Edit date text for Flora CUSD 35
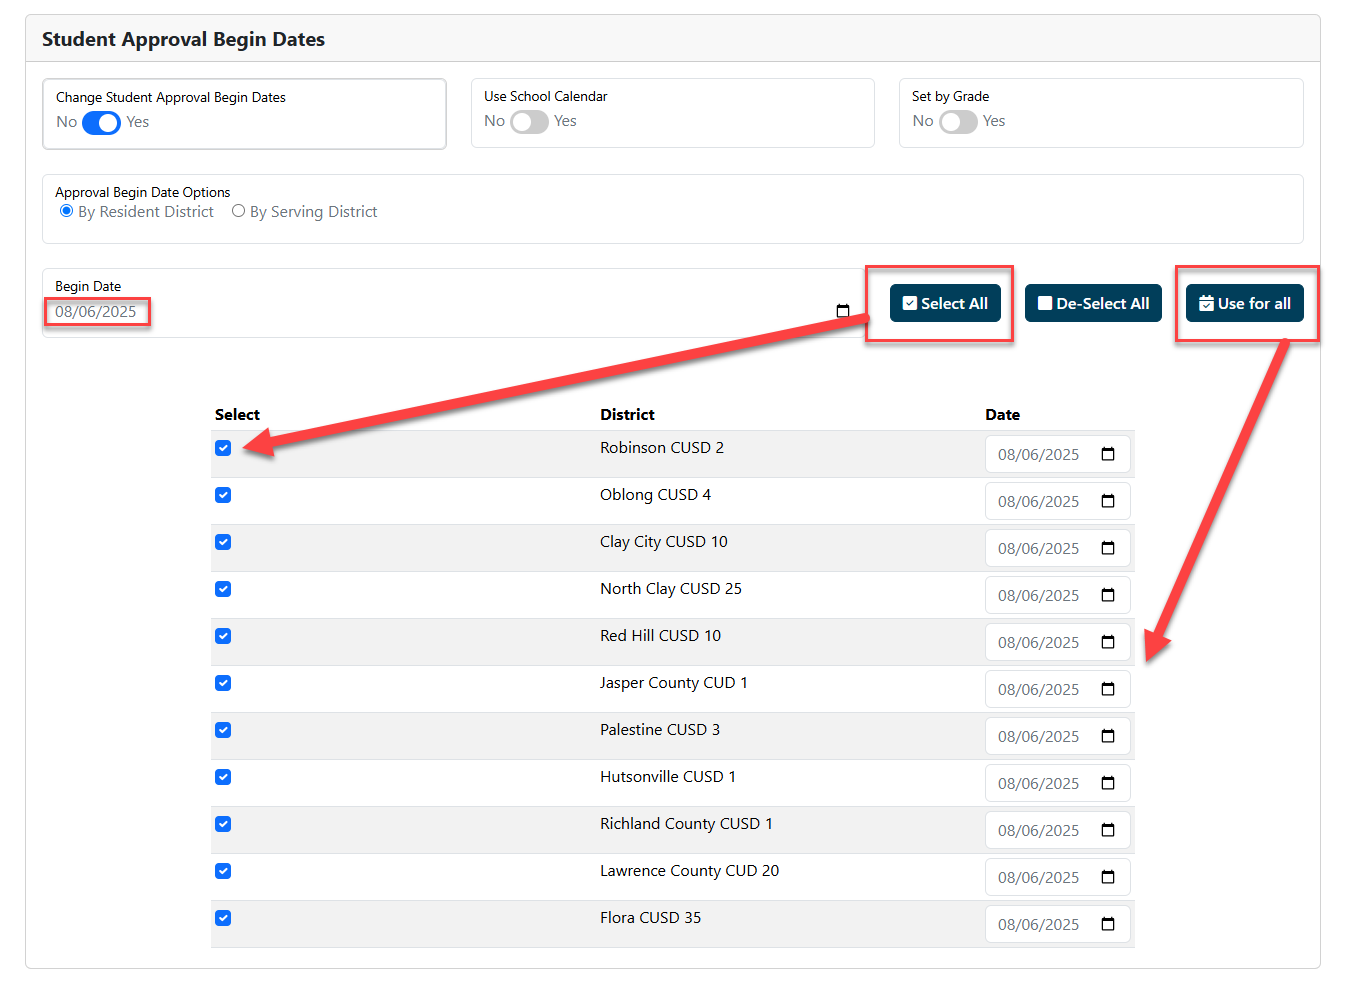 [x=1038, y=924]
